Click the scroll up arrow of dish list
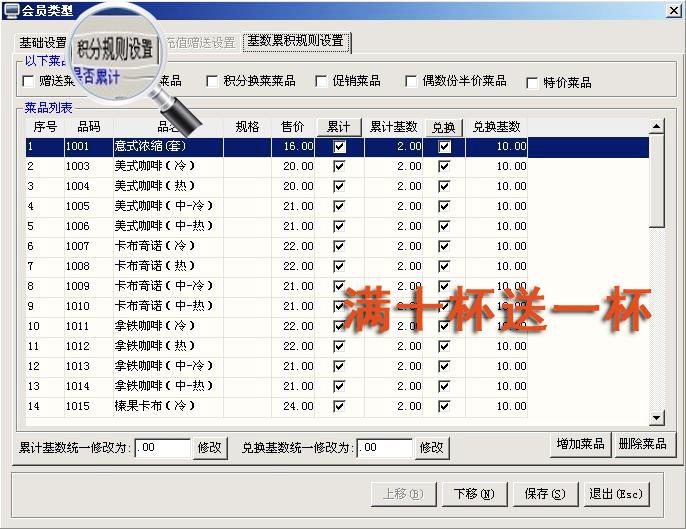This screenshot has width=686, height=529. [x=657, y=126]
